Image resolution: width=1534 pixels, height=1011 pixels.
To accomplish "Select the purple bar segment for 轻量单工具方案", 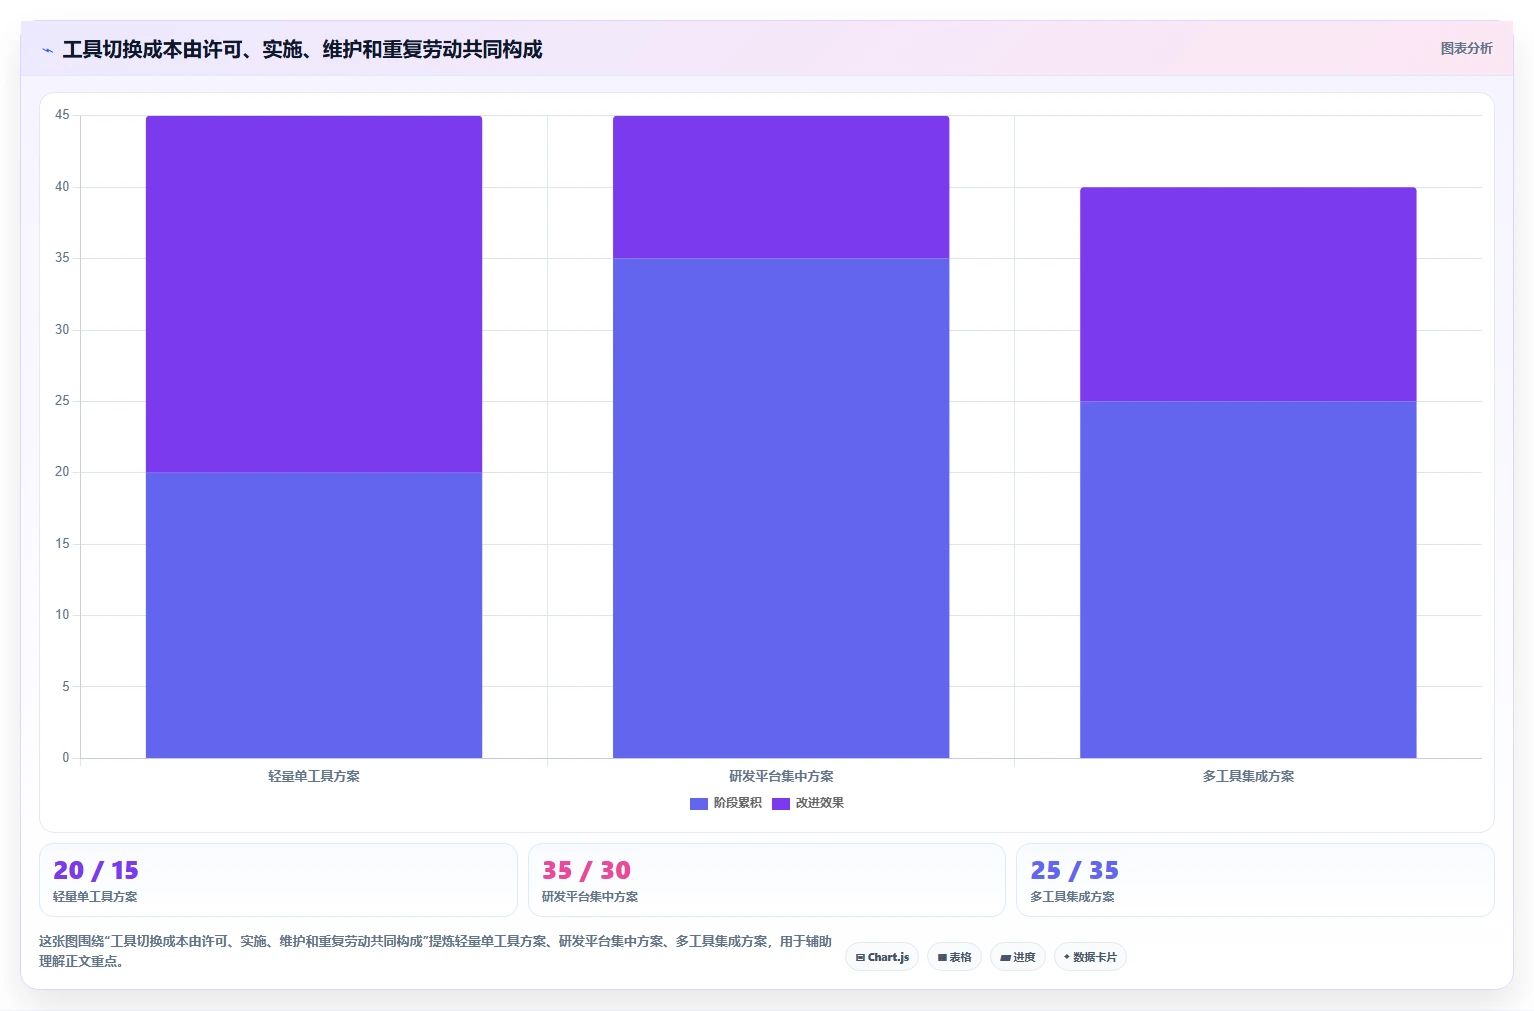I will [314, 294].
